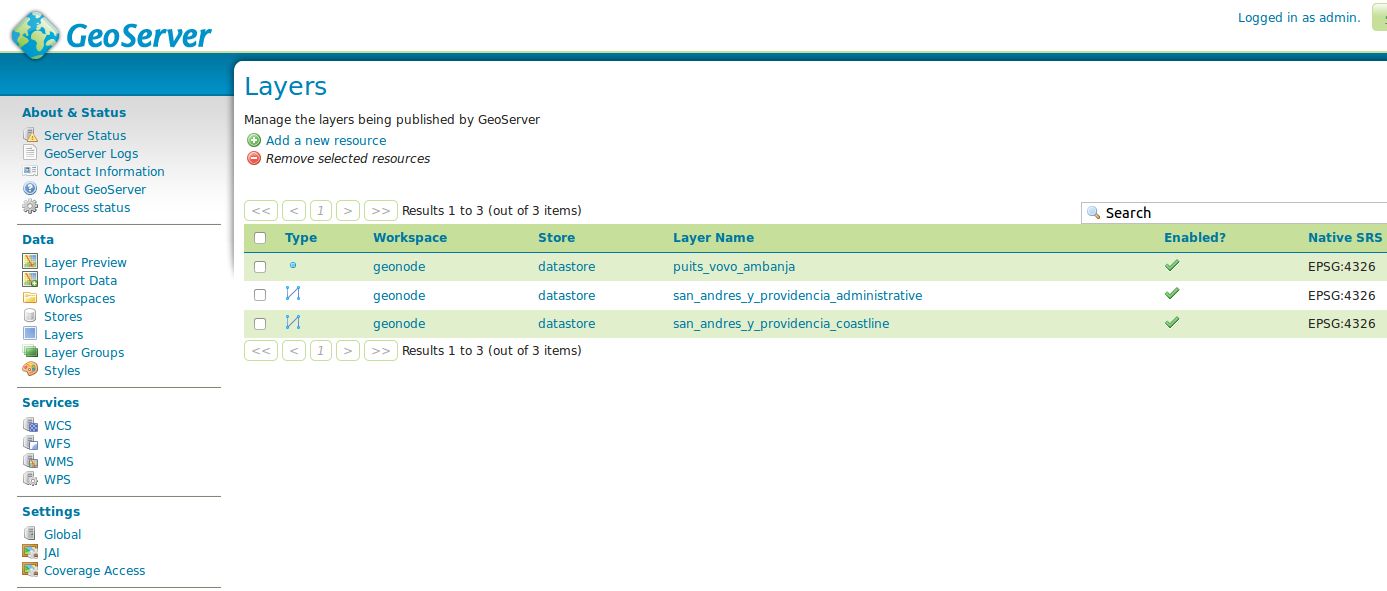Click the Coverage Access icon
Screen dimensions: 1387x591
[x=30, y=570]
